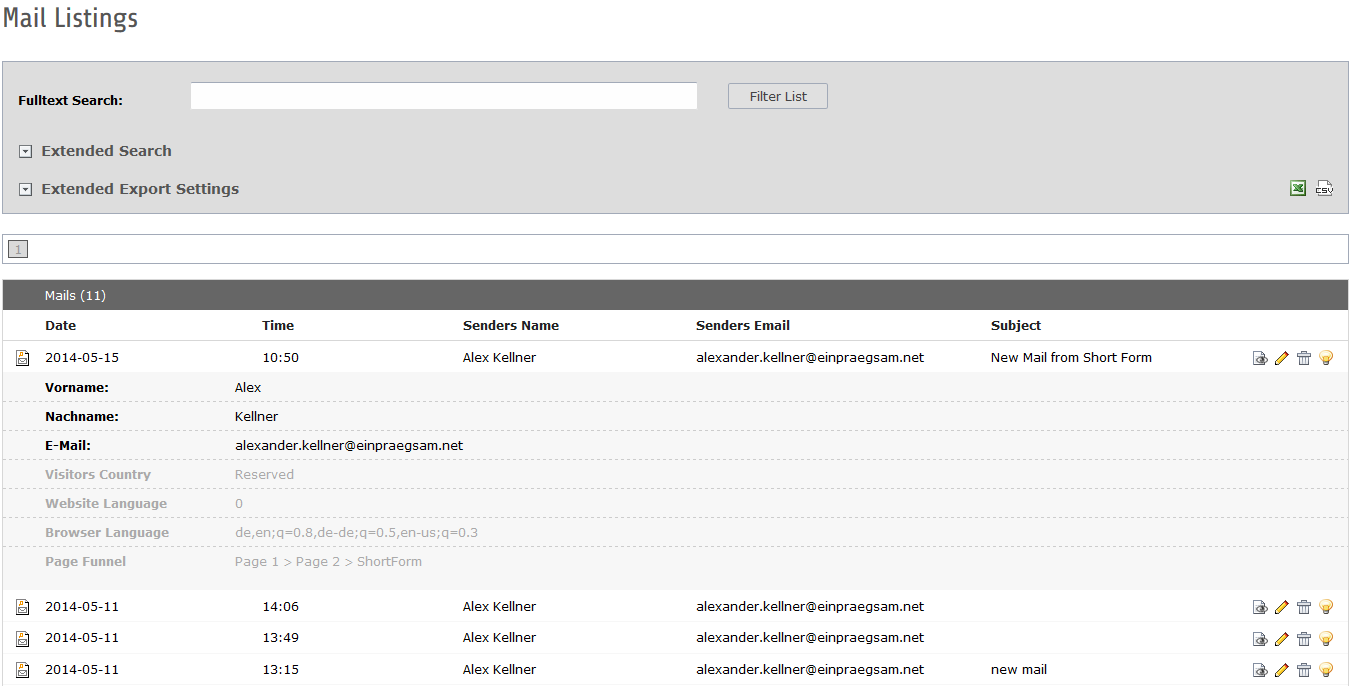Edit the 10:50 mail with pencil icon
1351x686 pixels.
click(x=1282, y=358)
